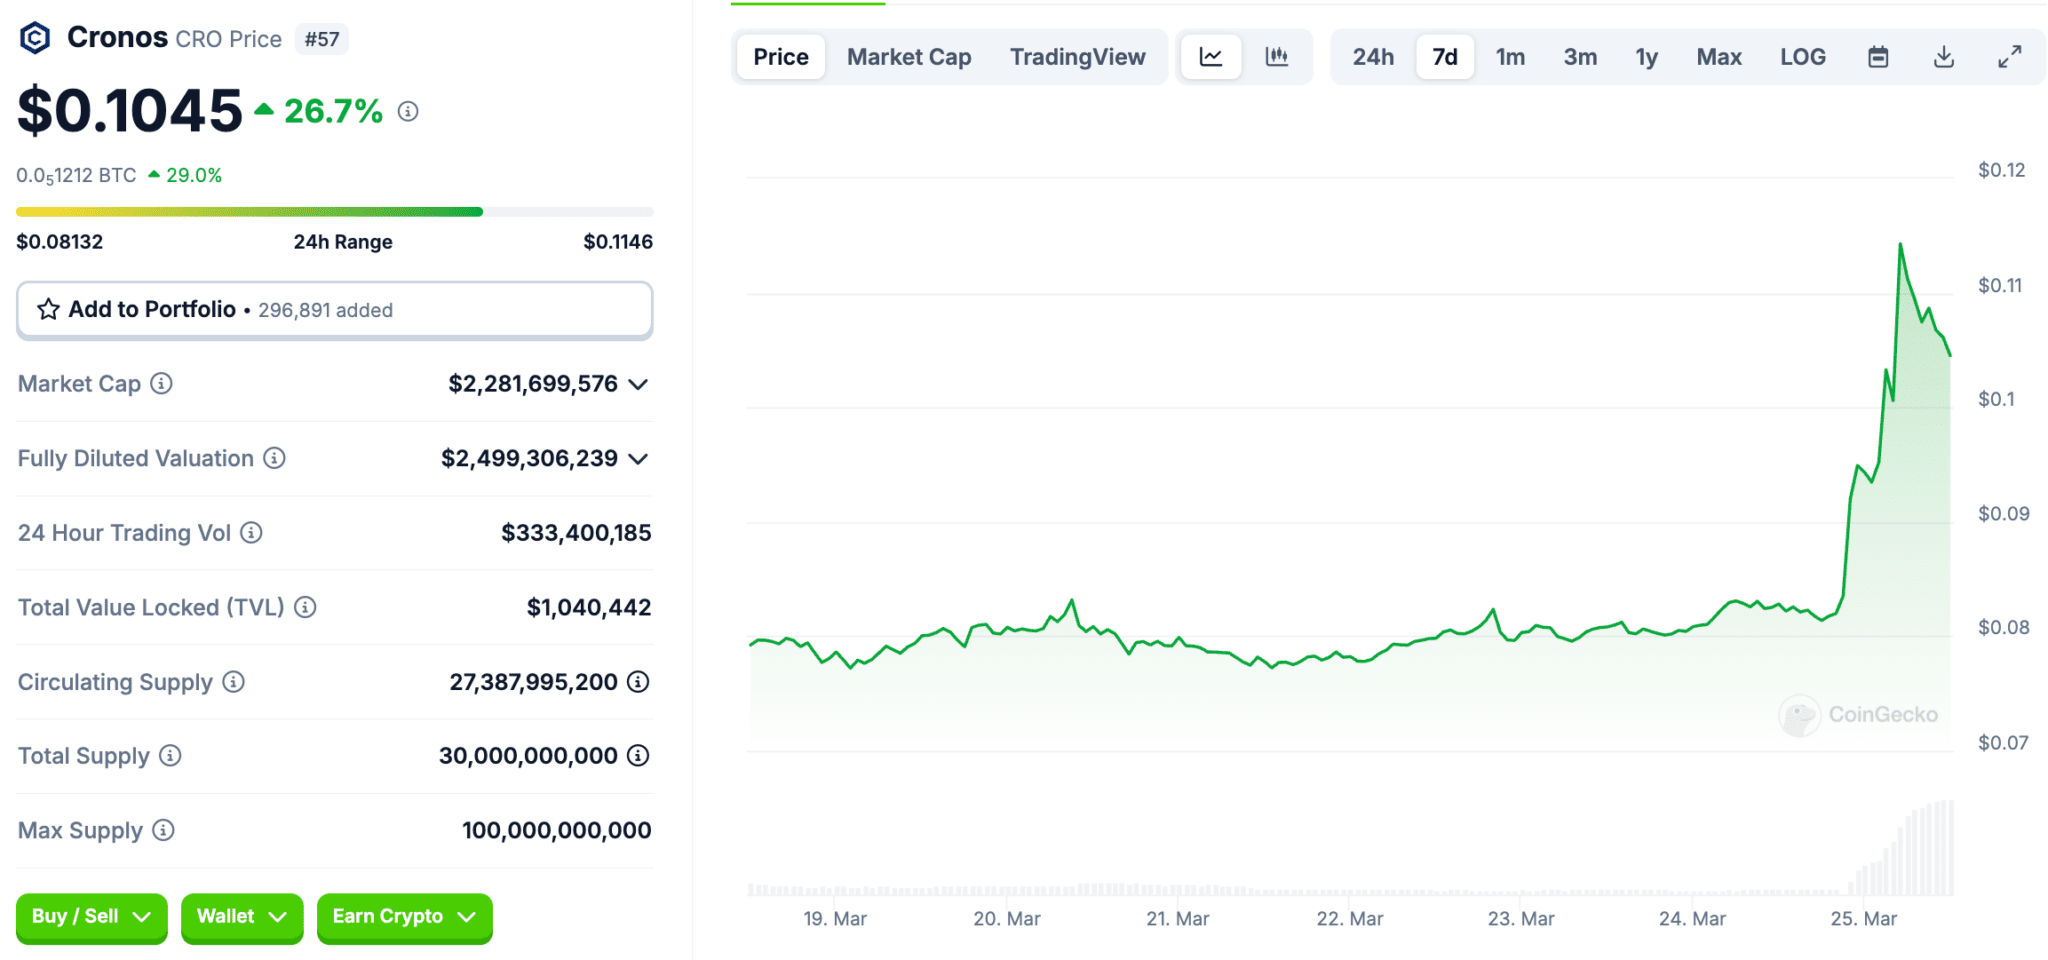The width and height of the screenshot is (2048, 960).
Task: Click the 24h Range progress bar
Action: 335,212
